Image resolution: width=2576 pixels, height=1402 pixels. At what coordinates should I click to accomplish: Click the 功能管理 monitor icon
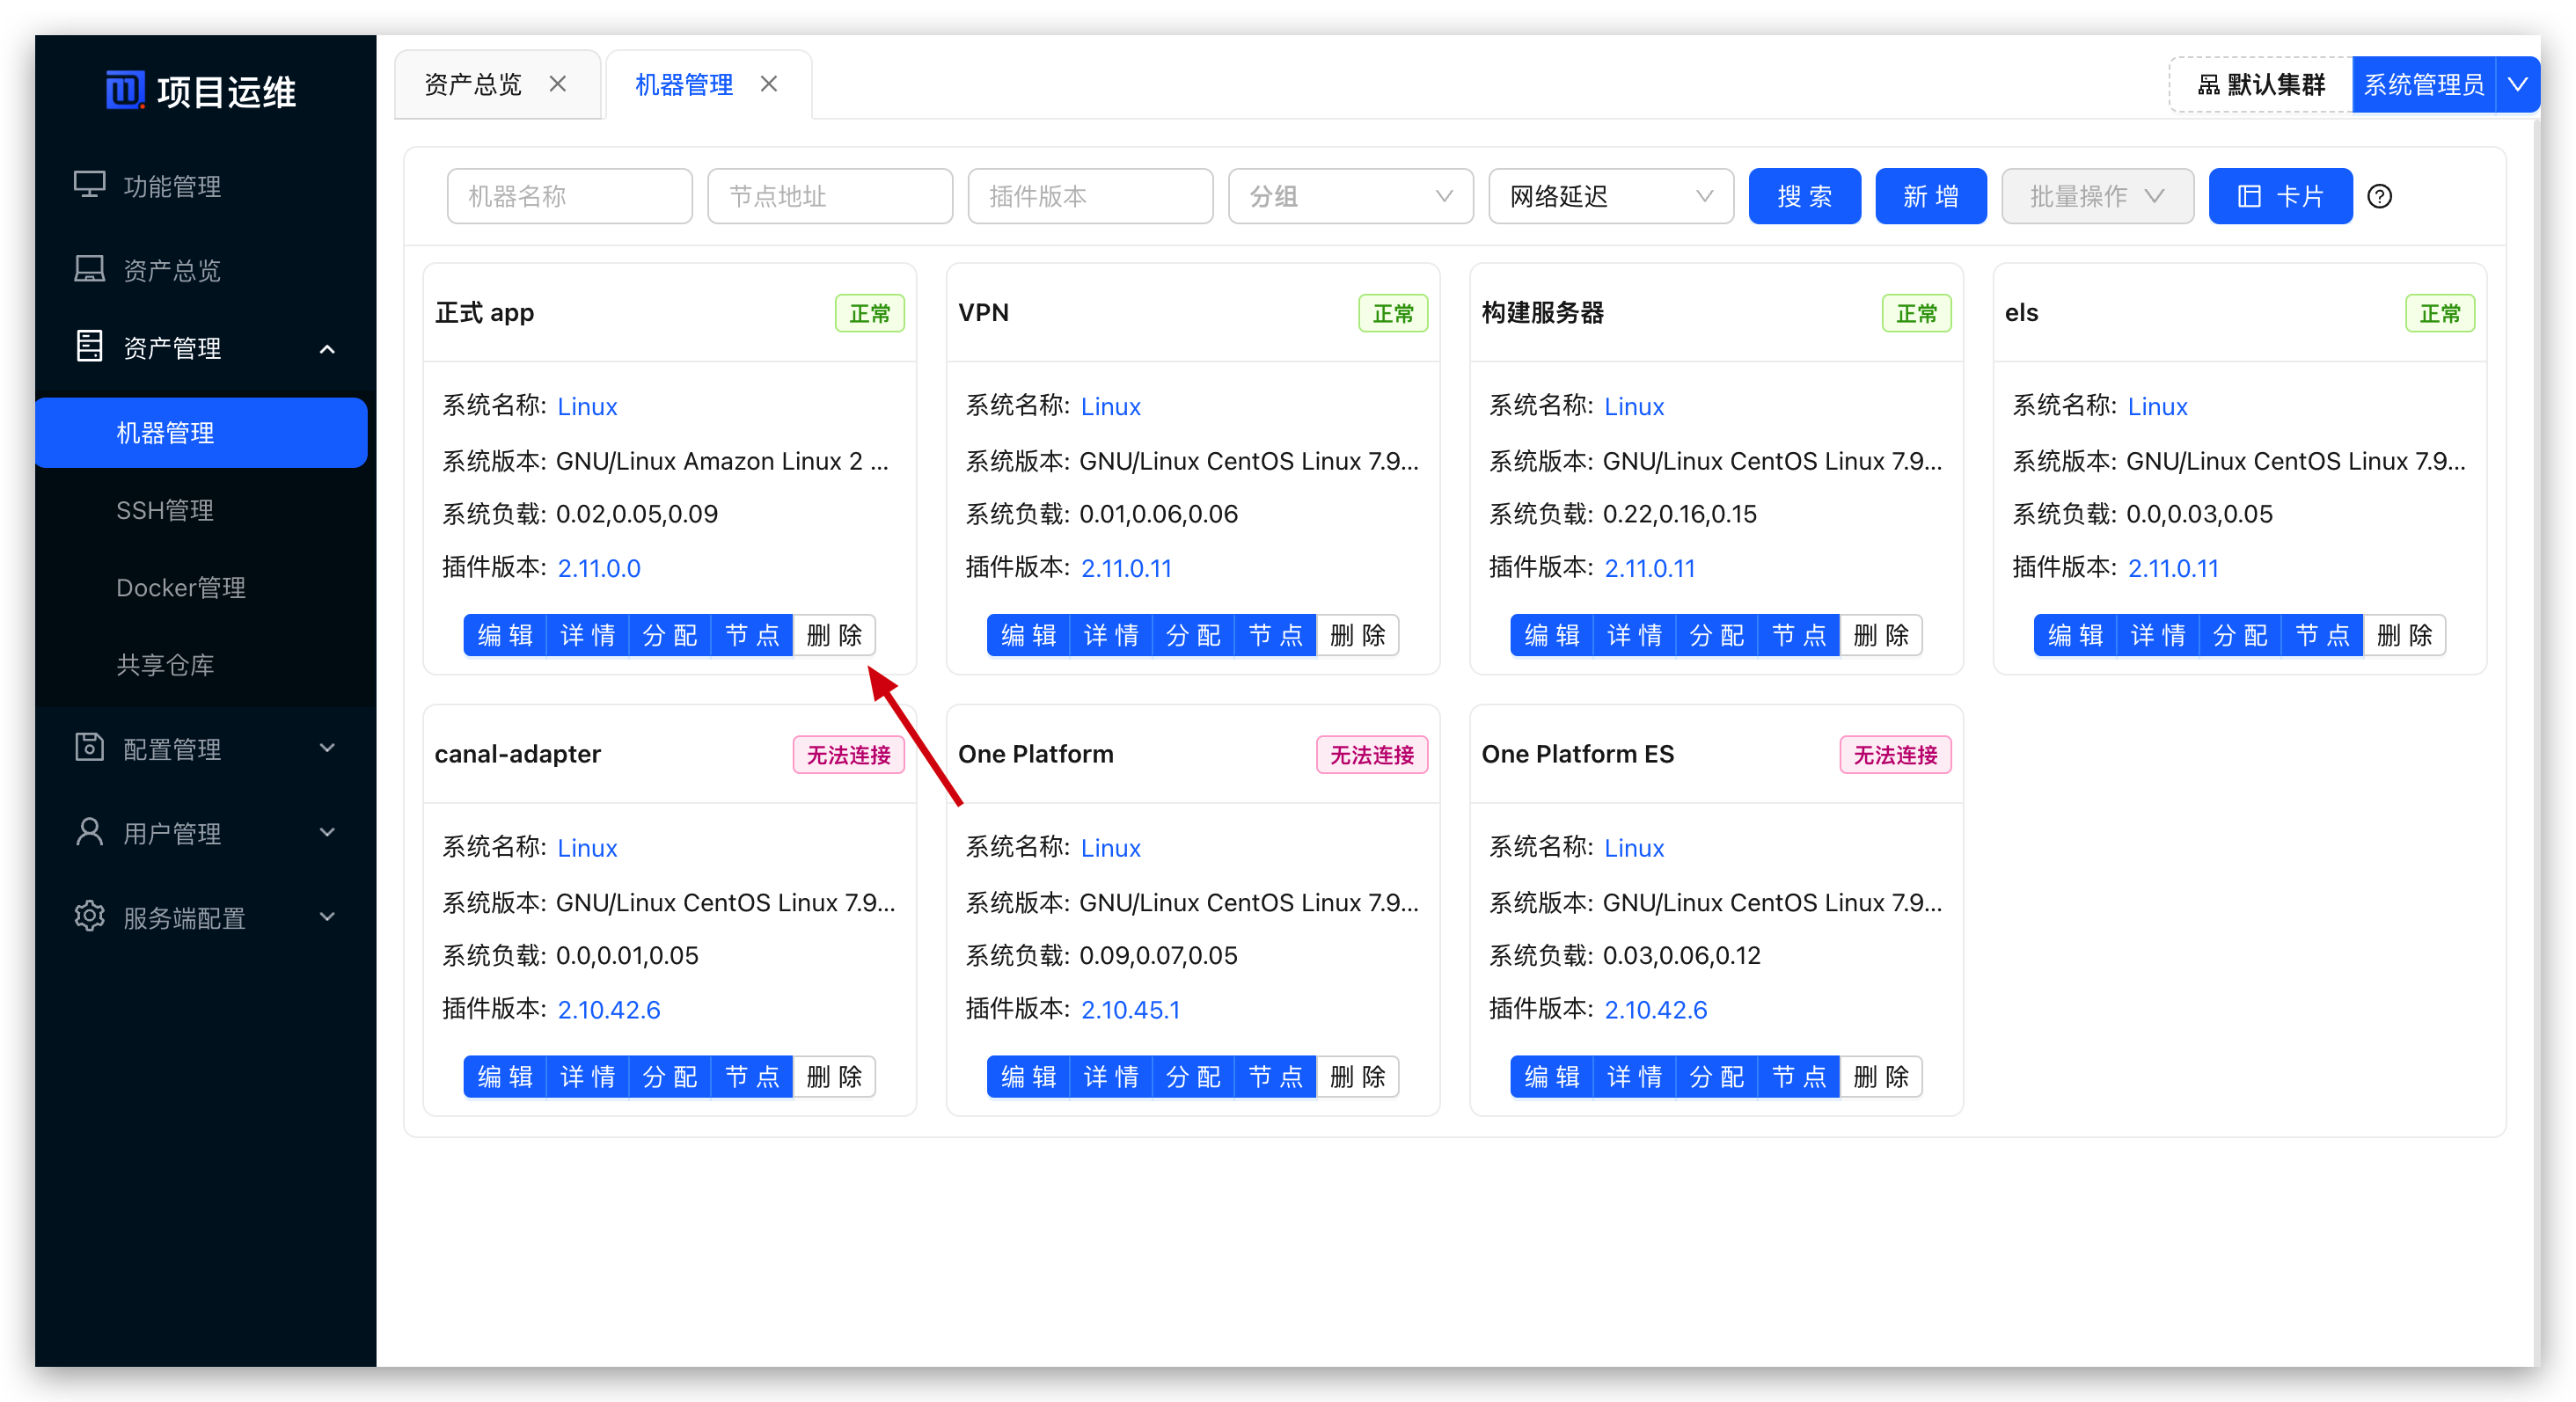pyautogui.click(x=90, y=186)
